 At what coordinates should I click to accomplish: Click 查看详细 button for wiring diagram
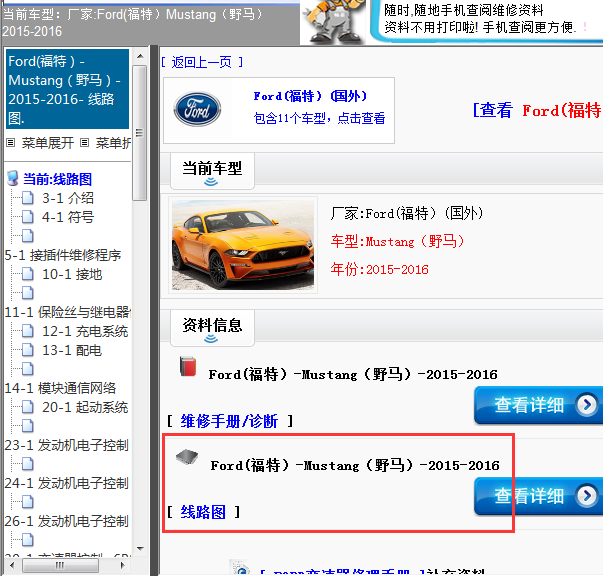coord(538,496)
